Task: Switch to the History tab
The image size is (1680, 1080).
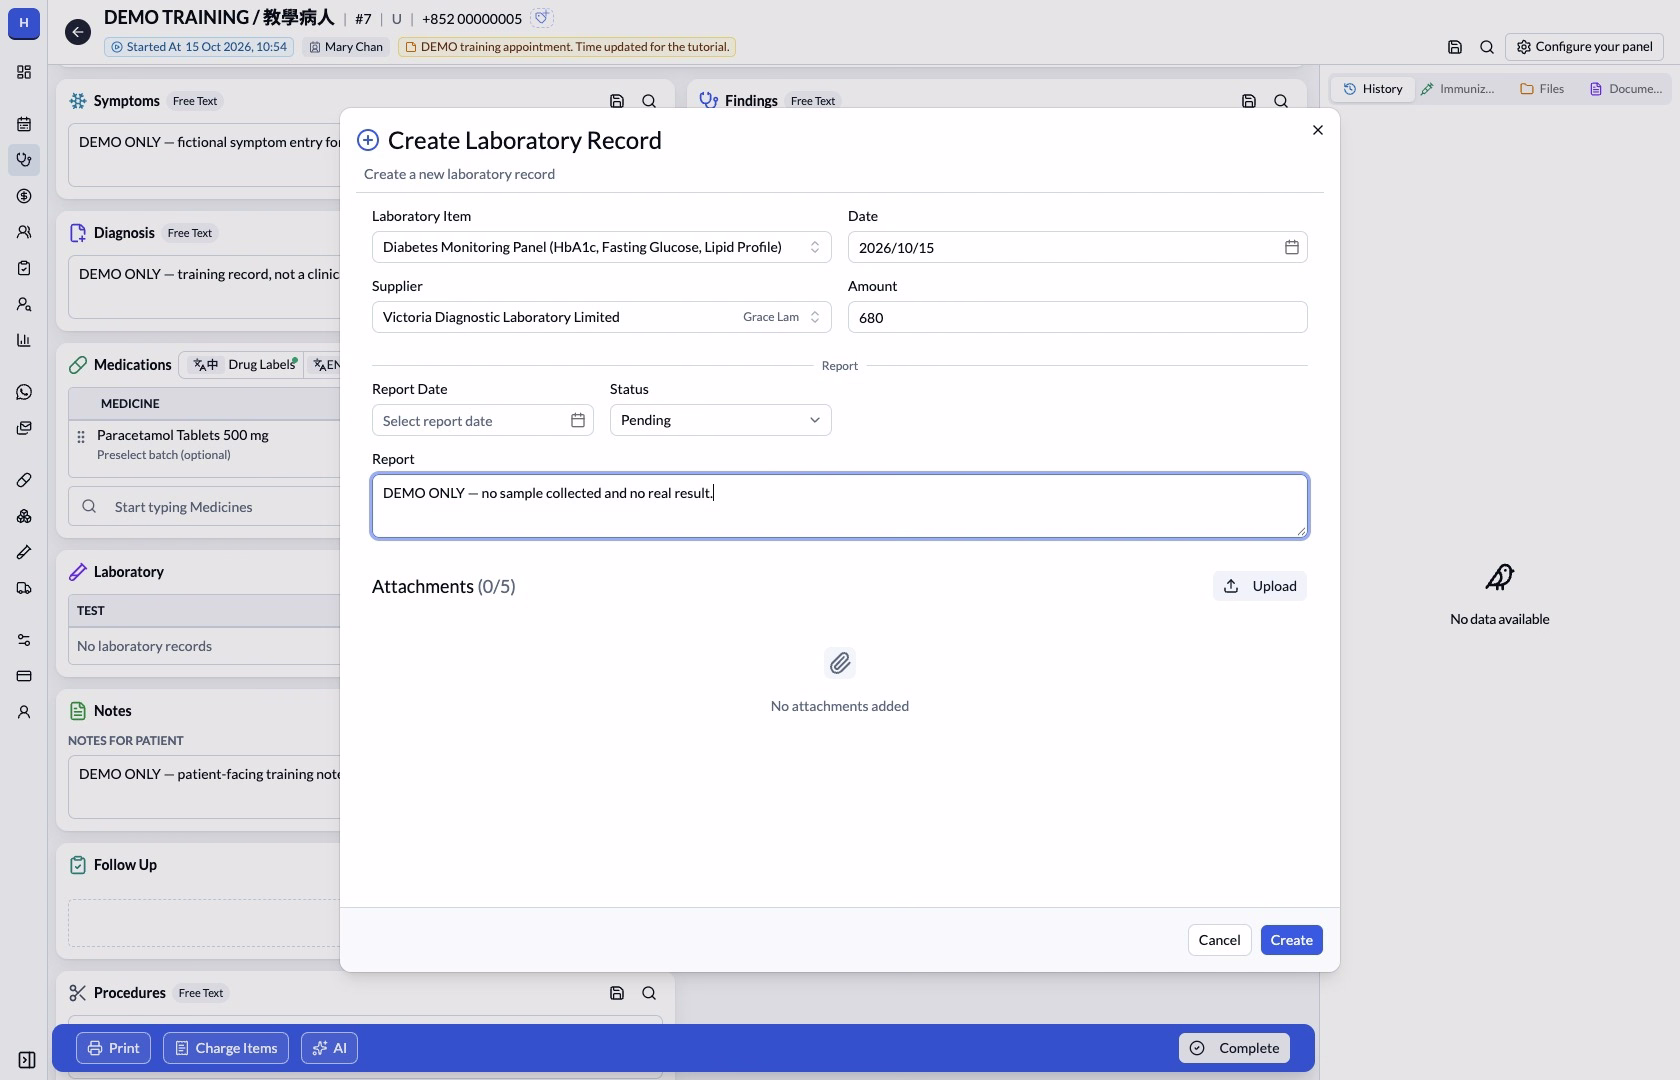Action: click(1372, 89)
